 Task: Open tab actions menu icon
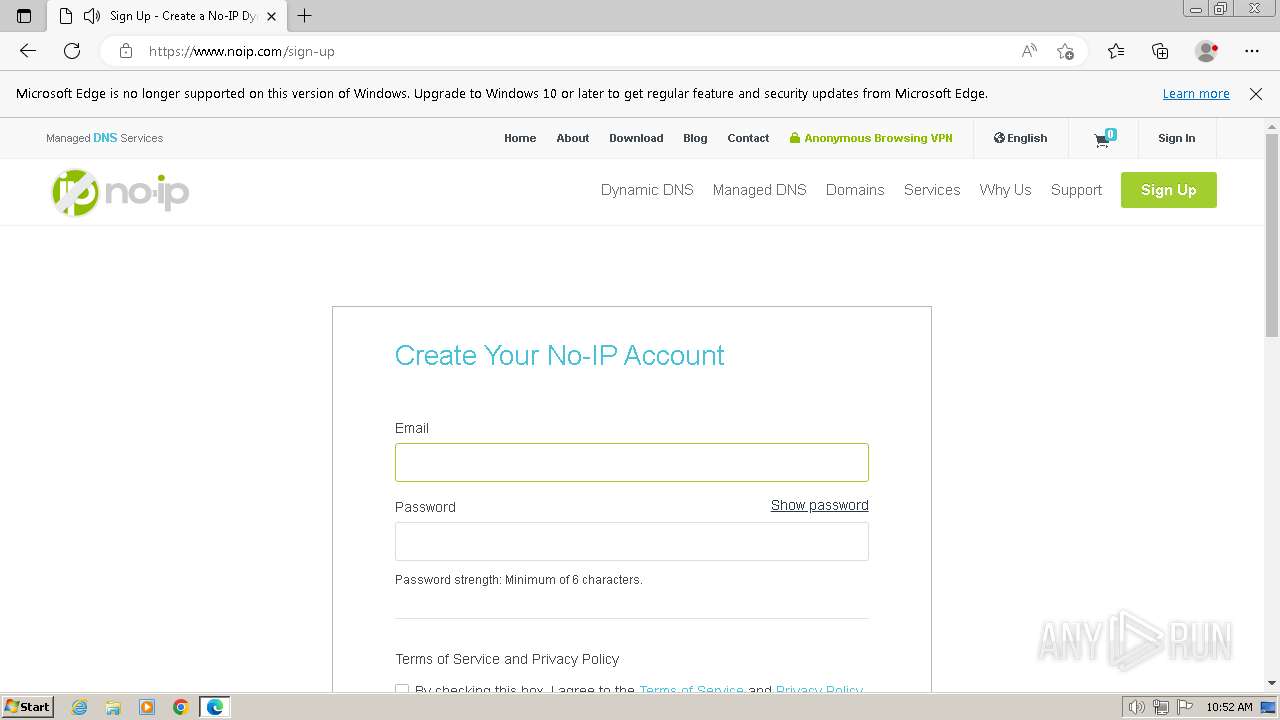24,16
